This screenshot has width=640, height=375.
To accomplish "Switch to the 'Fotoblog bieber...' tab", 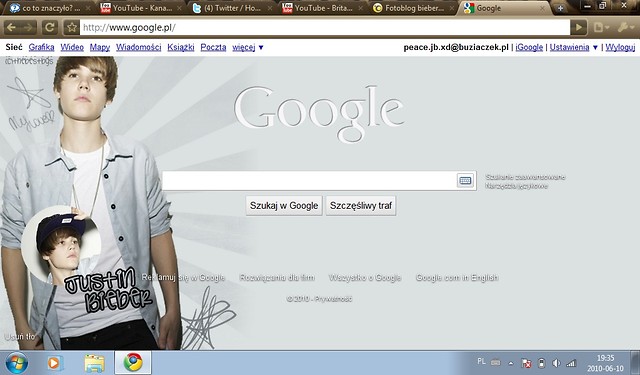I will 413,8.
